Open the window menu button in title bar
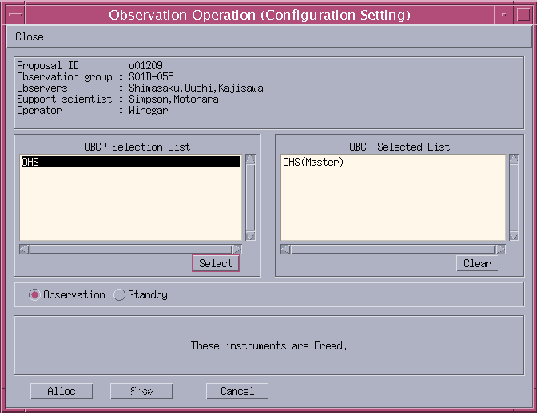Viewport: 537px width, 413px height. click(15, 15)
